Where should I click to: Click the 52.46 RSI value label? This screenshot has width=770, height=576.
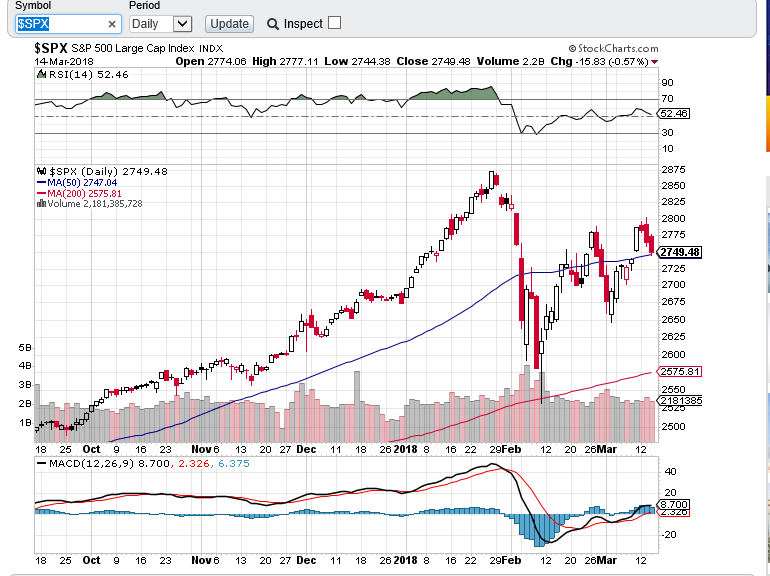point(674,113)
